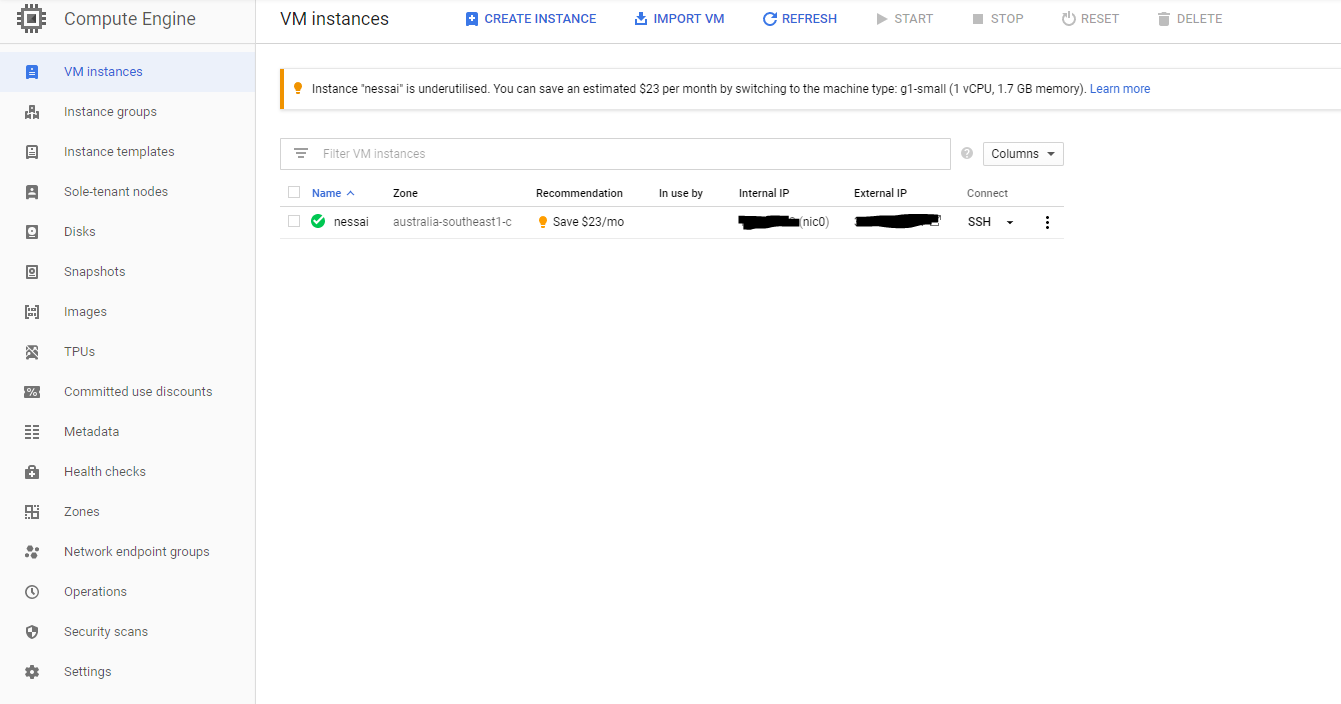Viewport: 1341px width, 704px height.
Task: Click the SSH connect button for nessai
Action: 979,222
